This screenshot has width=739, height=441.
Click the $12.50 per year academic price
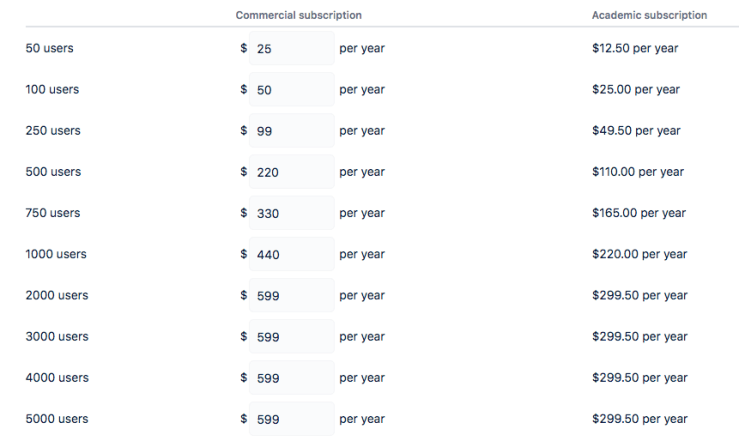point(635,48)
